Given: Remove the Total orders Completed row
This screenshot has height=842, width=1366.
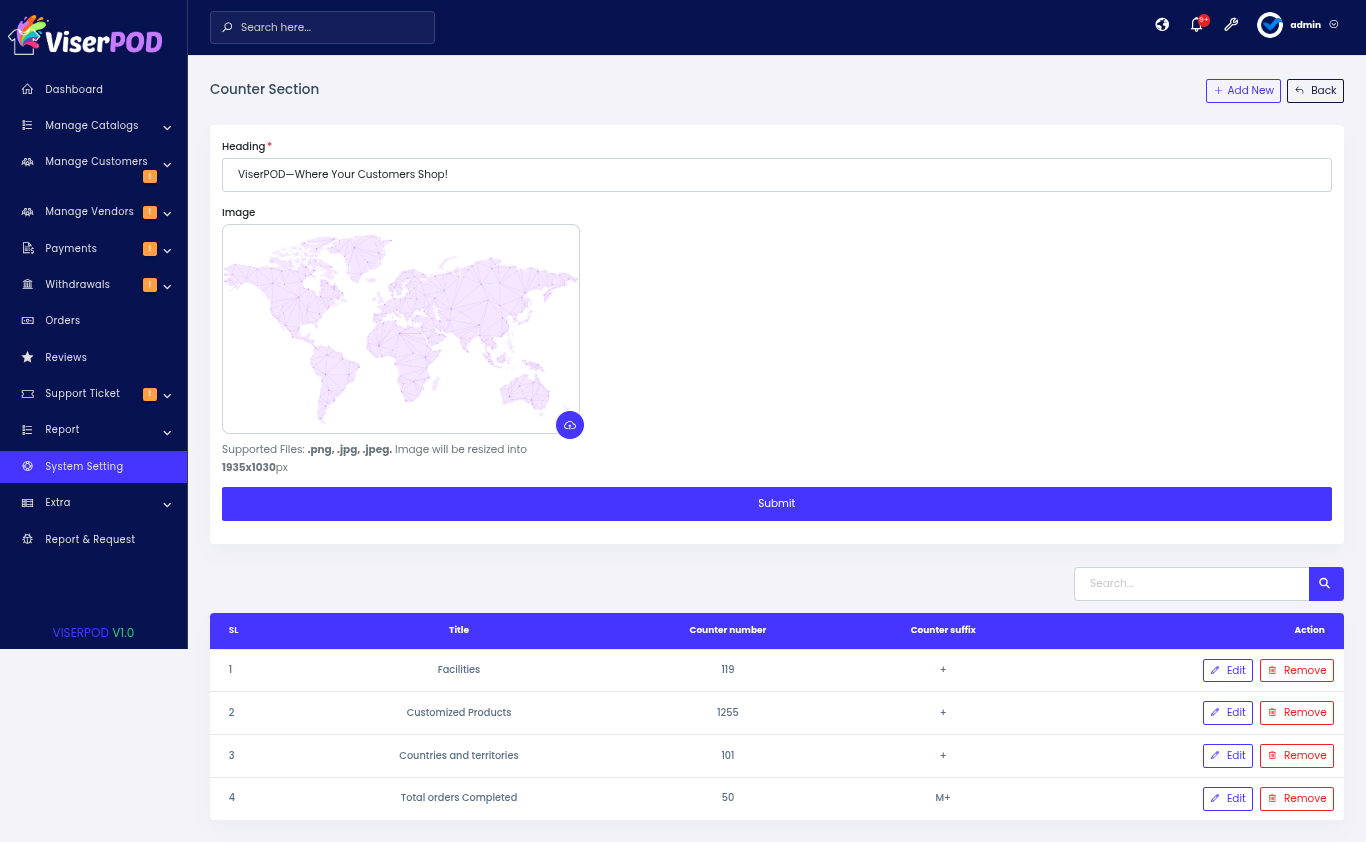Looking at the screenshot, I should (x=1296, y=798).
